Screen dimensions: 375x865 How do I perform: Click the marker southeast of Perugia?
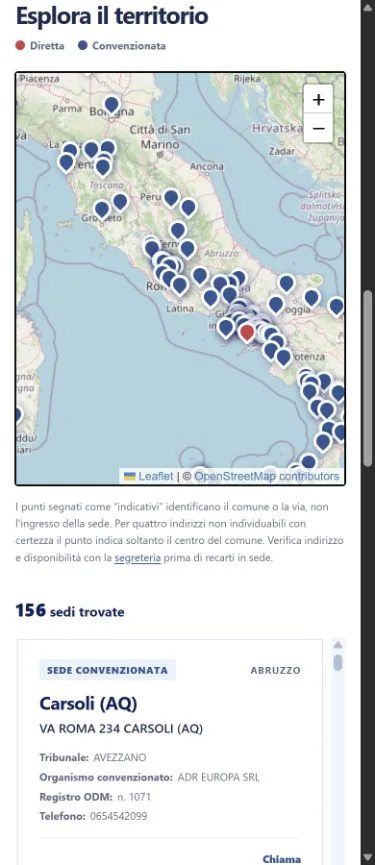click(188, 207)
